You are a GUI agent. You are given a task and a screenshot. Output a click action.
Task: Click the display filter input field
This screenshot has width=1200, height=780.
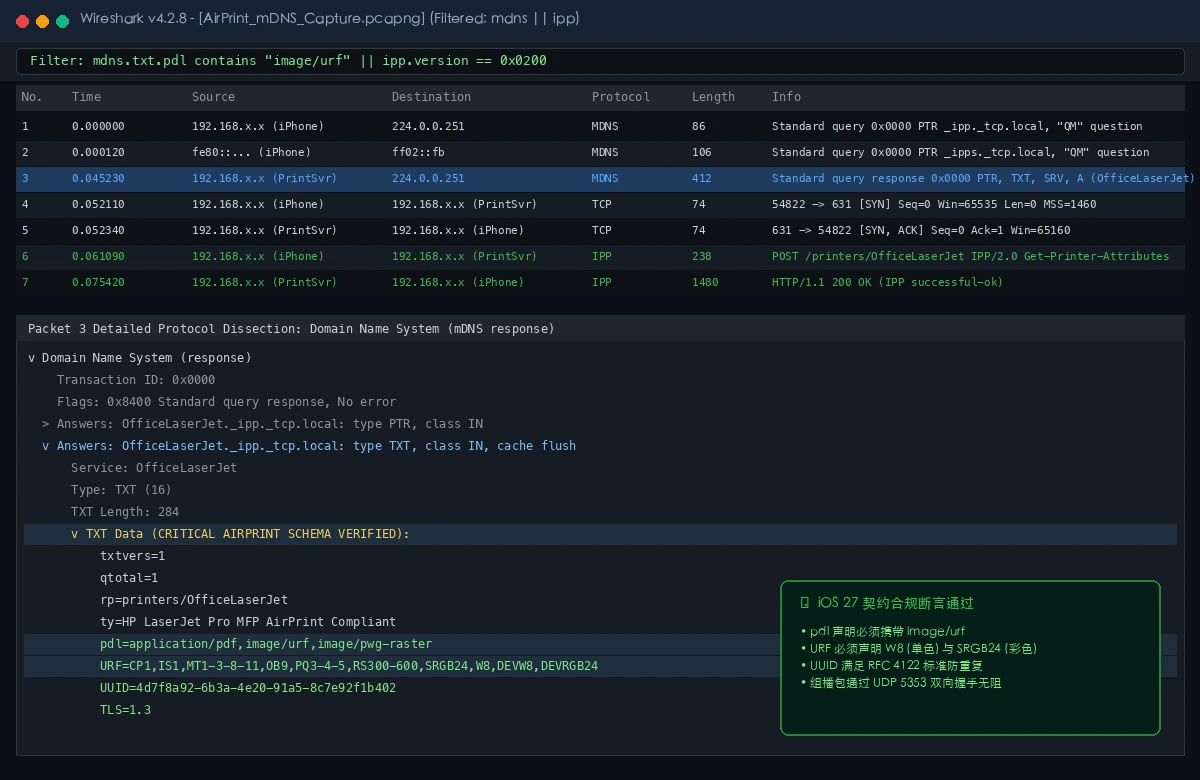[600, 61]
